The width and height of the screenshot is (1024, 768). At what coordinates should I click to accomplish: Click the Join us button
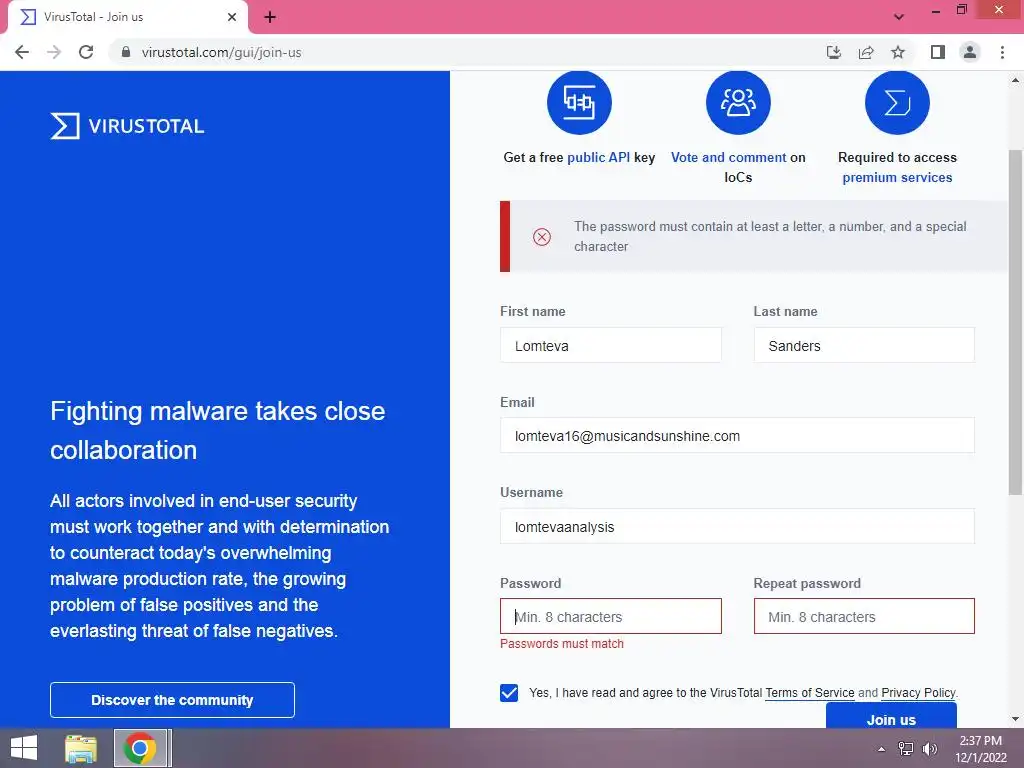(891, 716)
